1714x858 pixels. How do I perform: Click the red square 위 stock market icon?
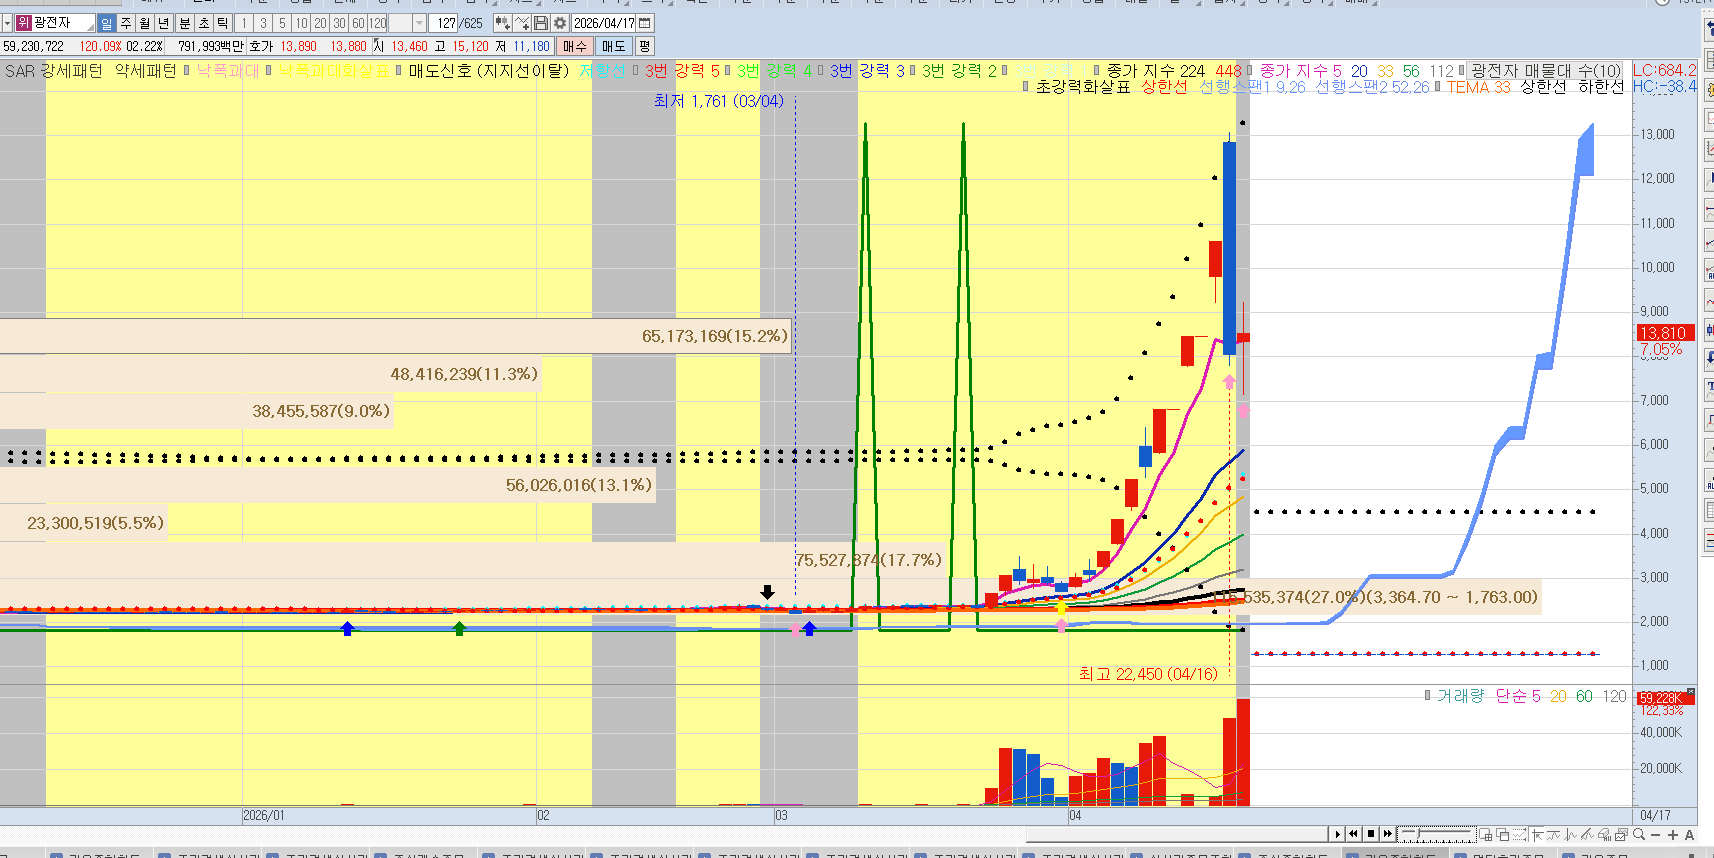pyautogui.click(x=23, y=23)
